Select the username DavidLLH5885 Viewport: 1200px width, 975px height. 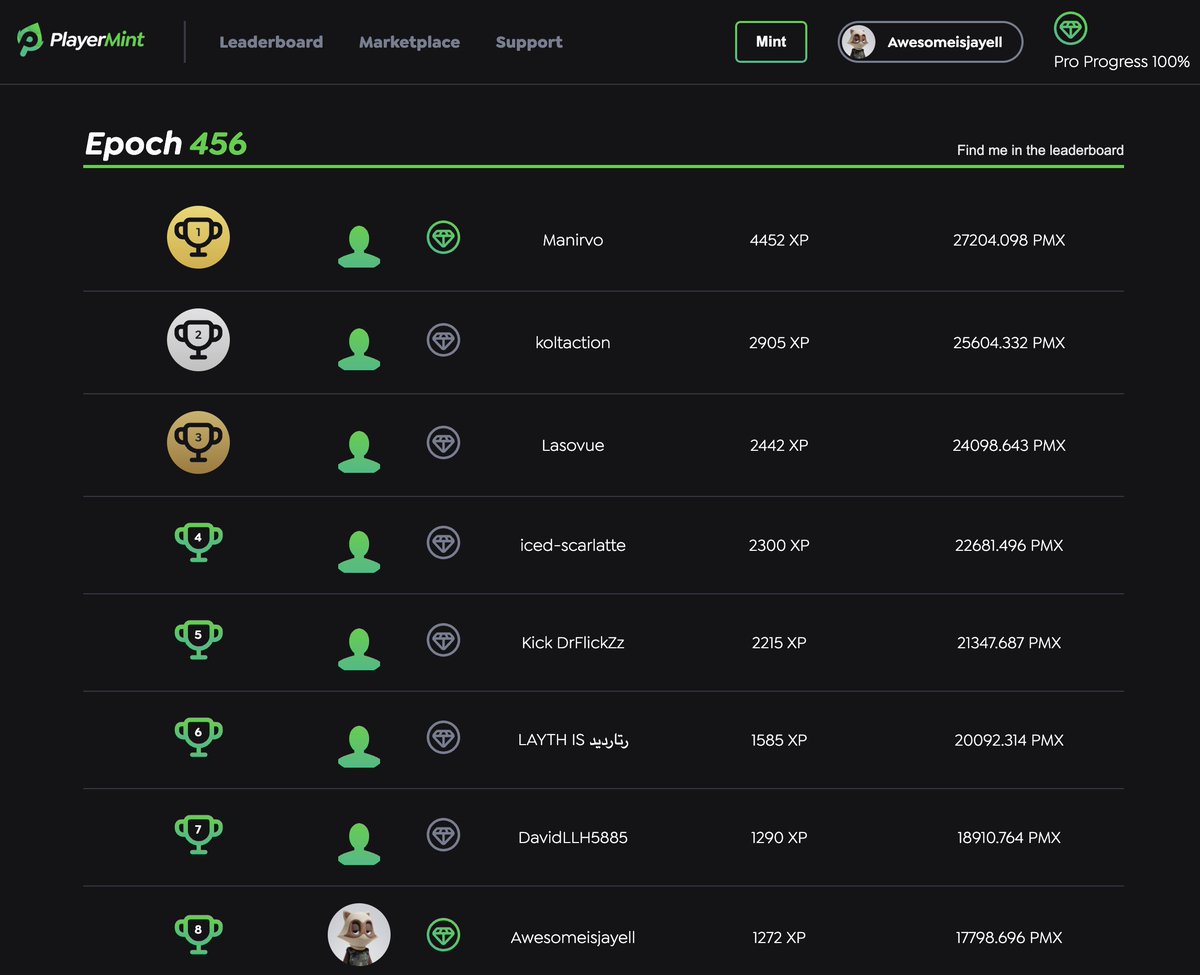click(x=573, y=837)
